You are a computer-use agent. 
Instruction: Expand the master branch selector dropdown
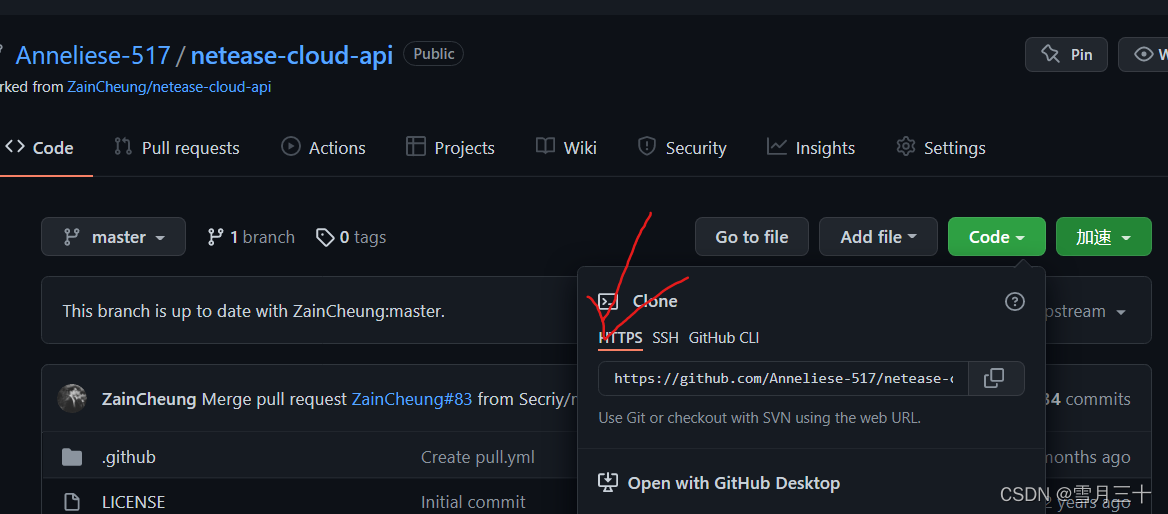tap(113, 237)
